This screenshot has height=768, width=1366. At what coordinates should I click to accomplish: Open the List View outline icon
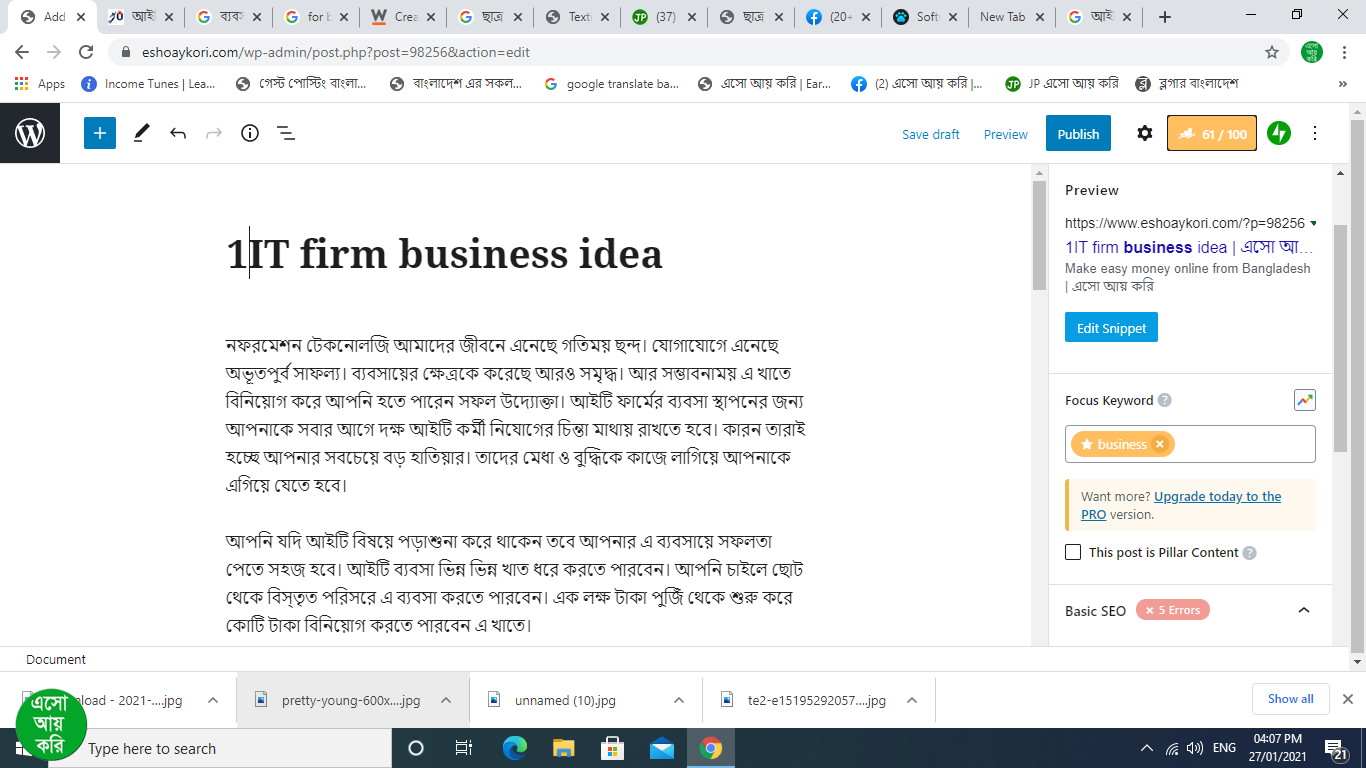point(285,133)
